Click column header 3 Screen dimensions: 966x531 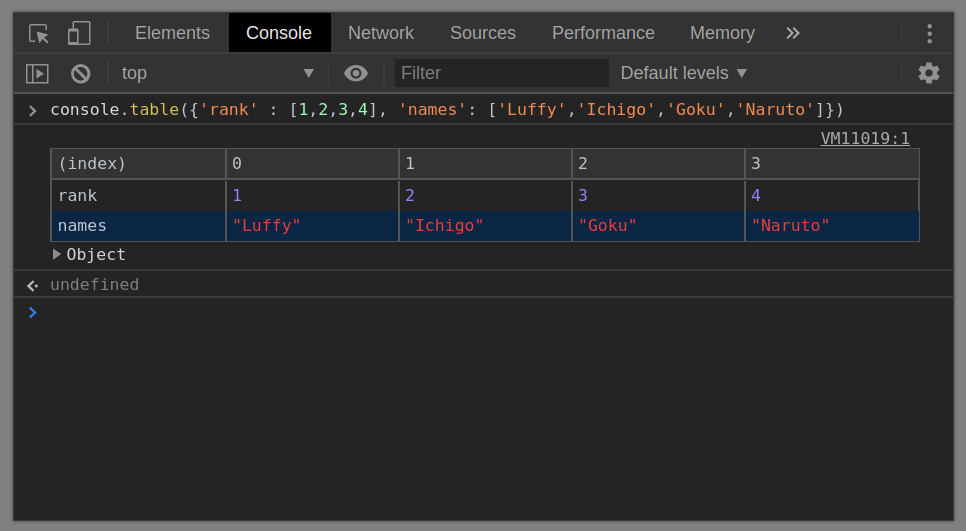(x=832, y=164)
